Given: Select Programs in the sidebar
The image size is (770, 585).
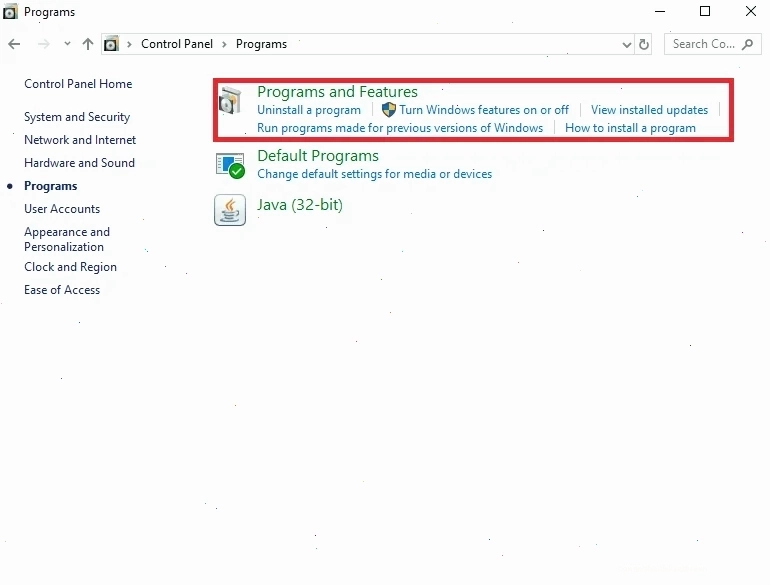Looking at the screenshot, I should (x=51, y=186).
